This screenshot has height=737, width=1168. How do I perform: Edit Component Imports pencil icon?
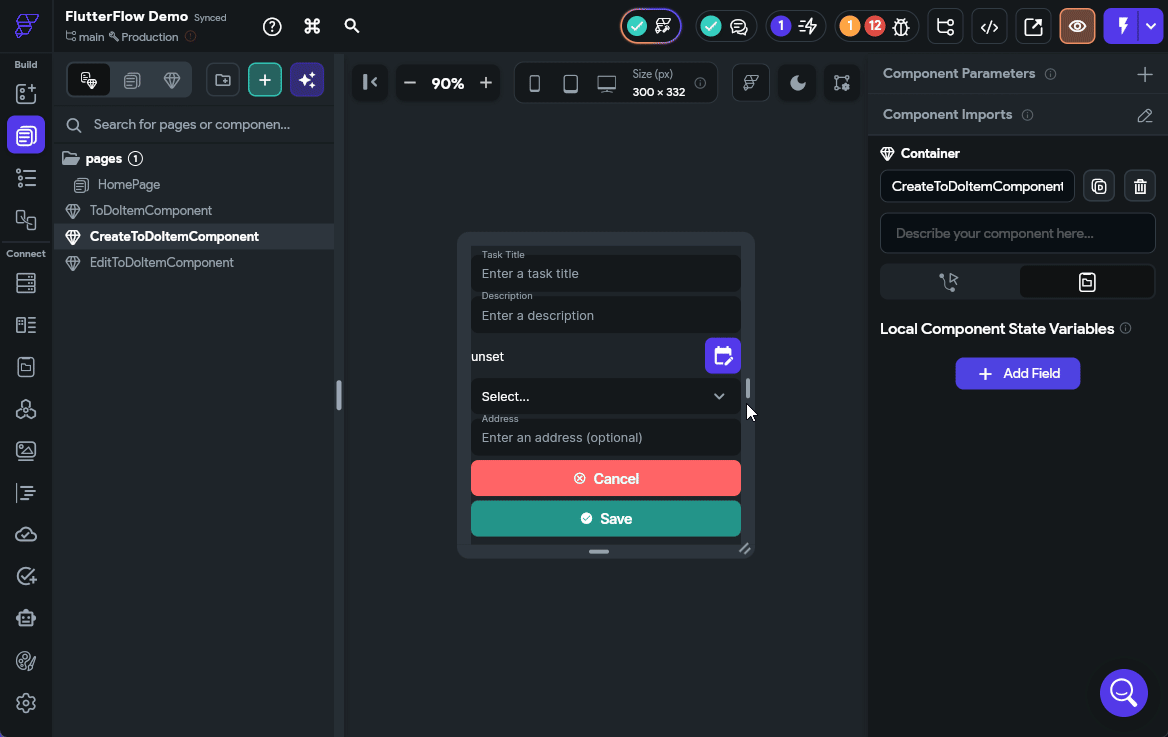[1145, 116]
